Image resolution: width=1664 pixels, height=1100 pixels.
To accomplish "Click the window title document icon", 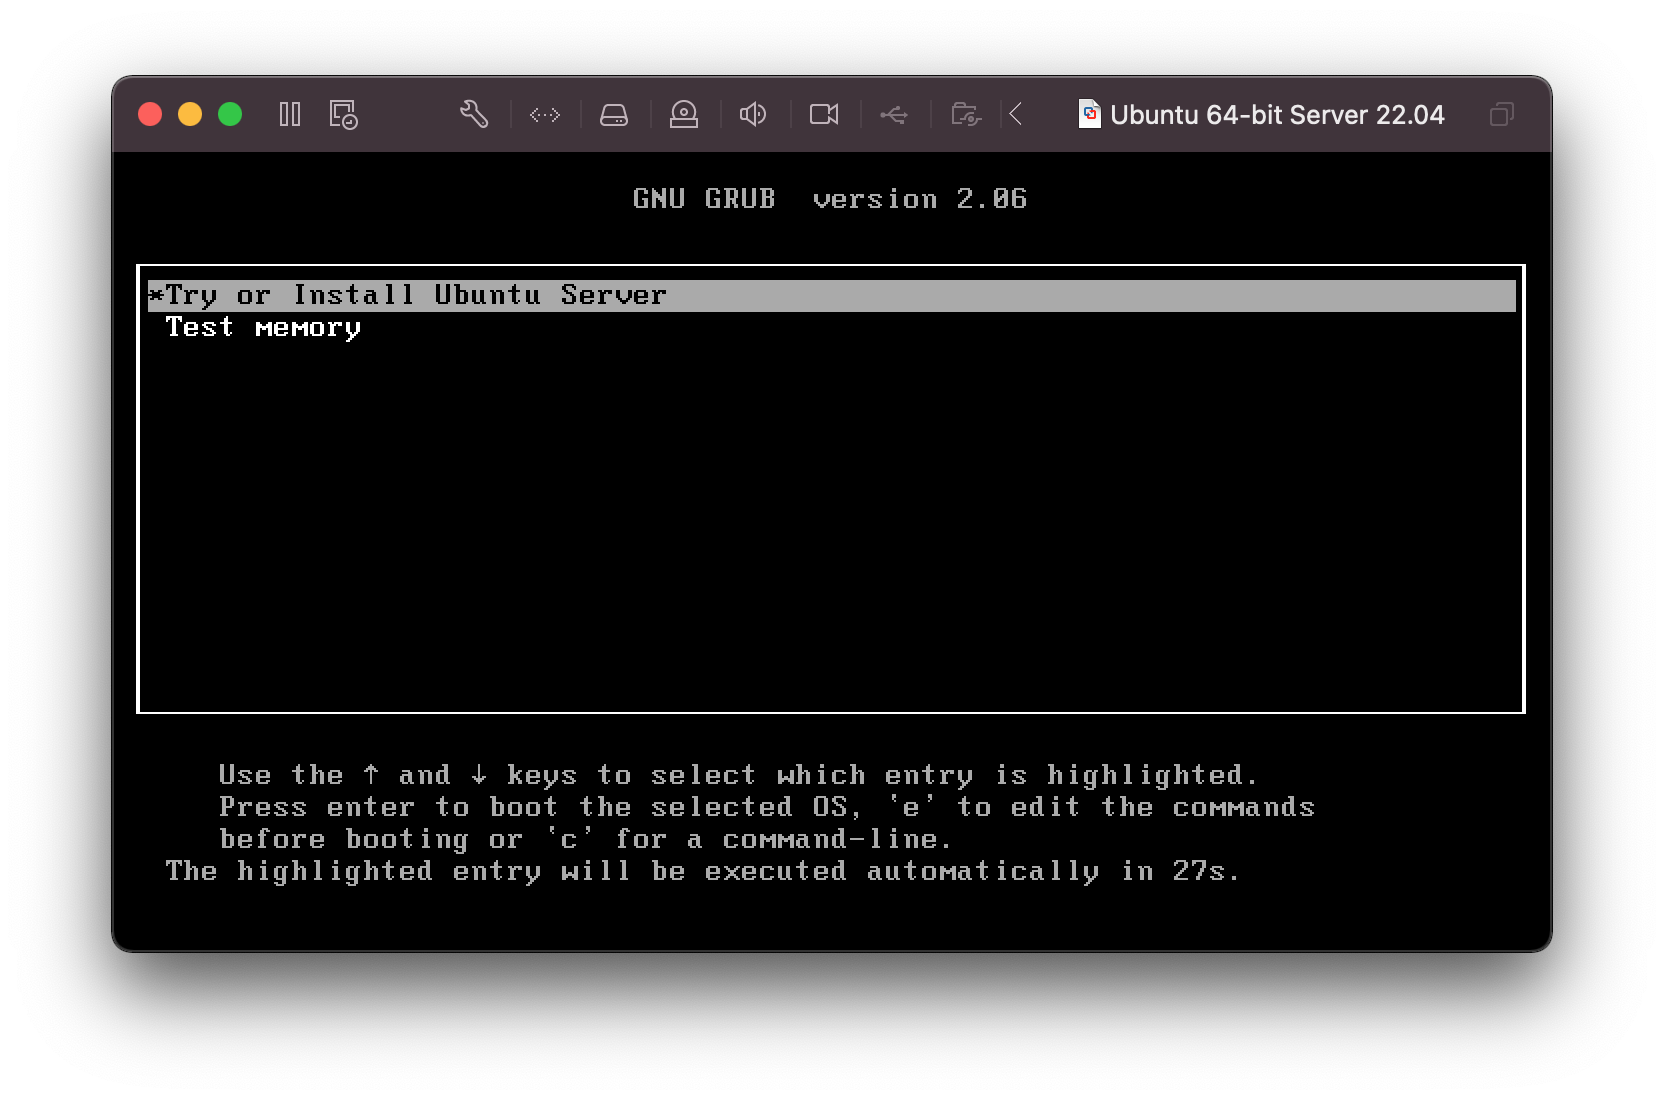I will pos(1089,114).
